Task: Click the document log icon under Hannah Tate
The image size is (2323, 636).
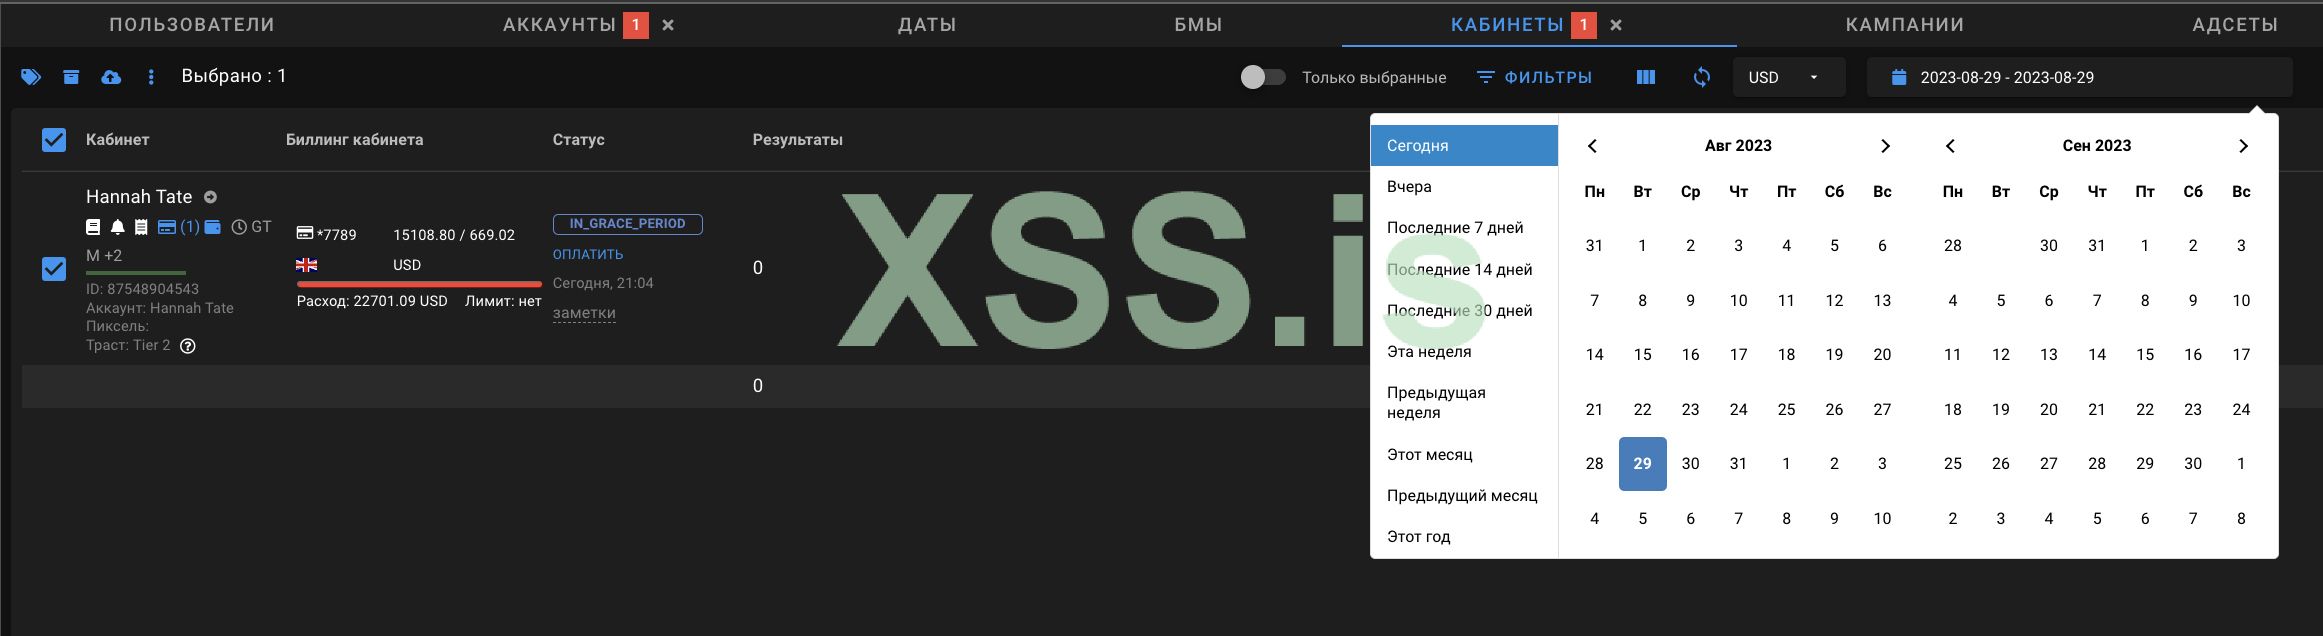Action: coord(93,227)
